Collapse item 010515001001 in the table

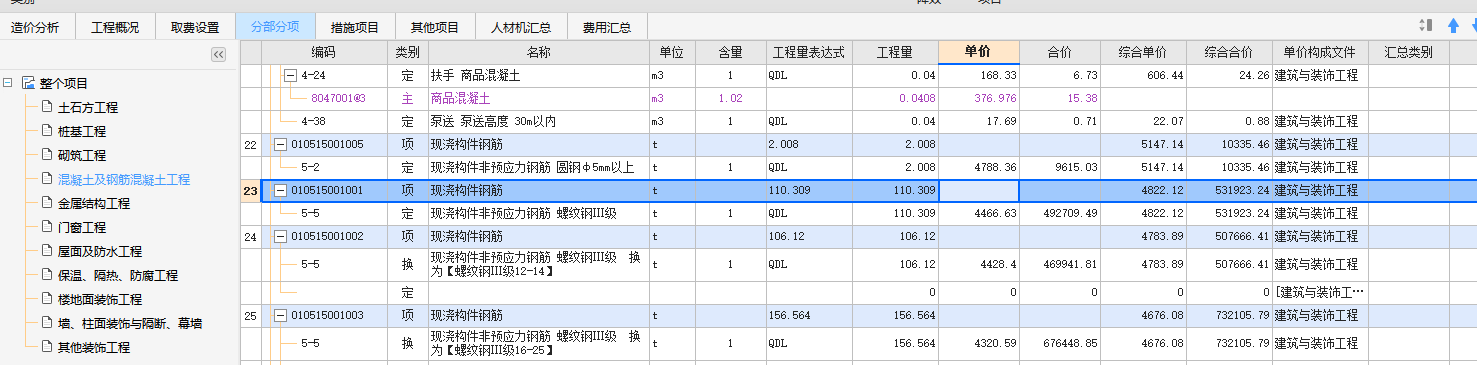[x=280, y=190]
